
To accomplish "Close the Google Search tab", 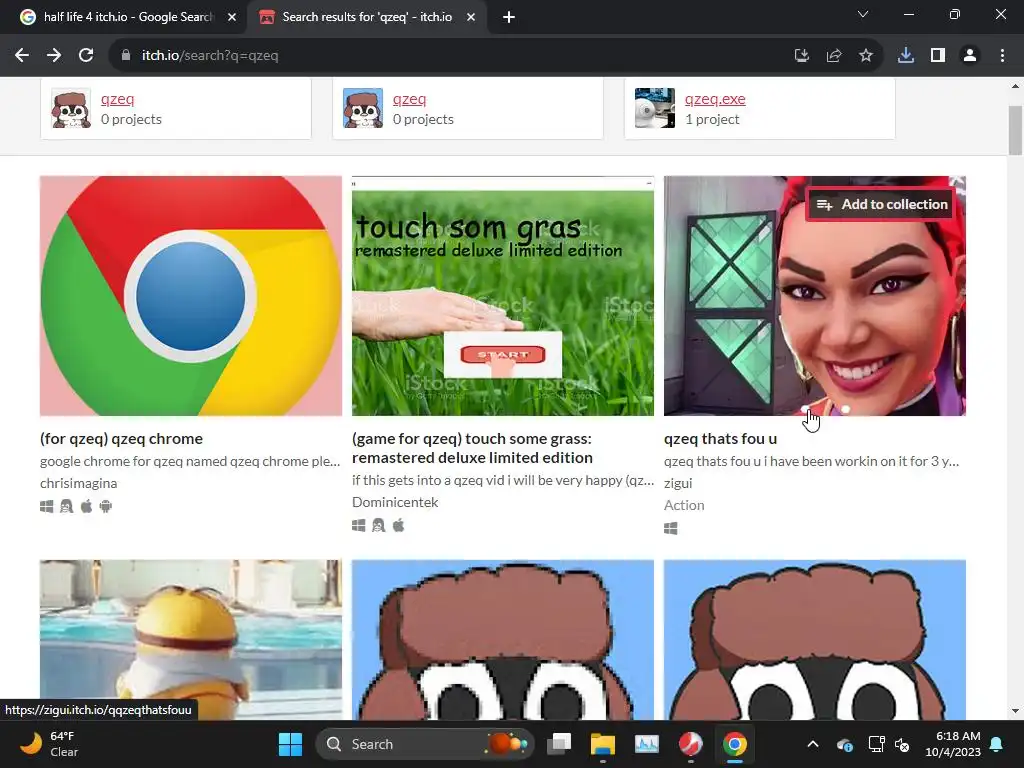I will [232, 18].
